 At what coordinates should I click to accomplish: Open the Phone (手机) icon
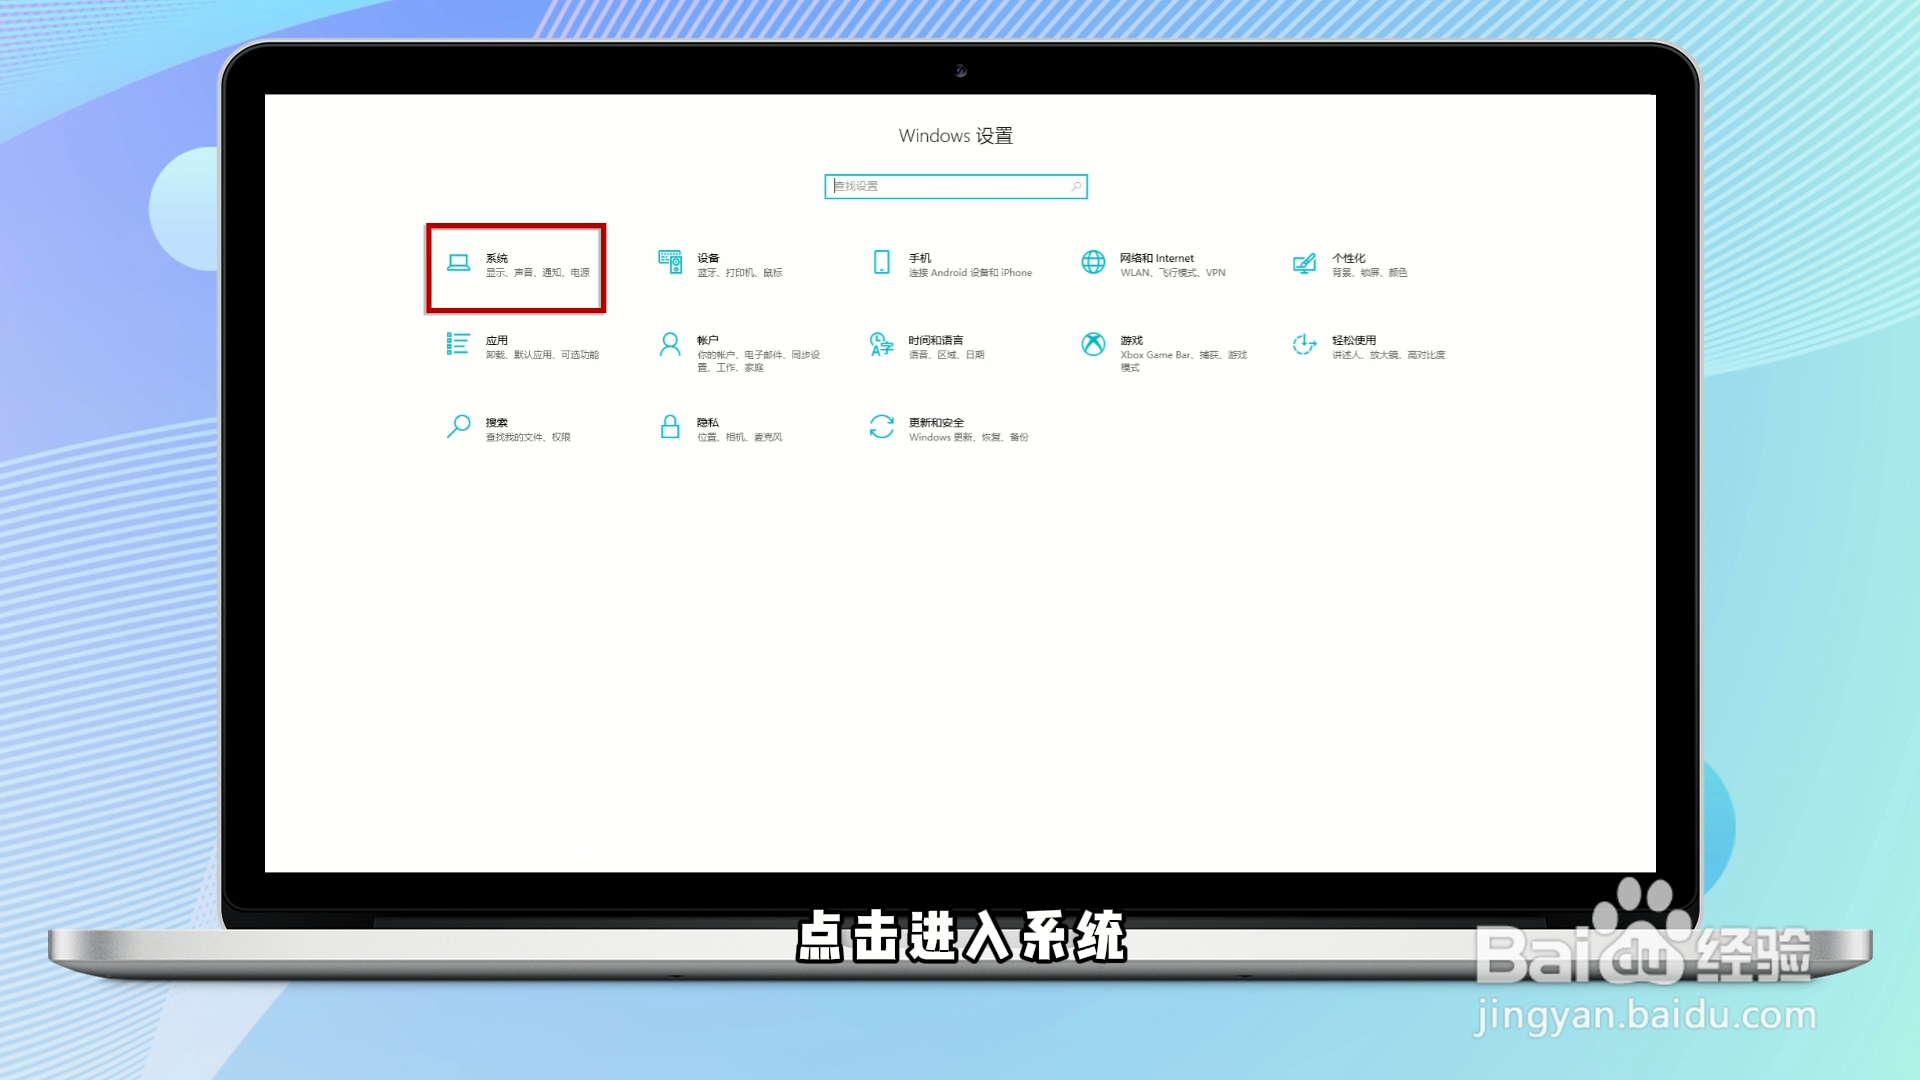click(x=881, y=262)
